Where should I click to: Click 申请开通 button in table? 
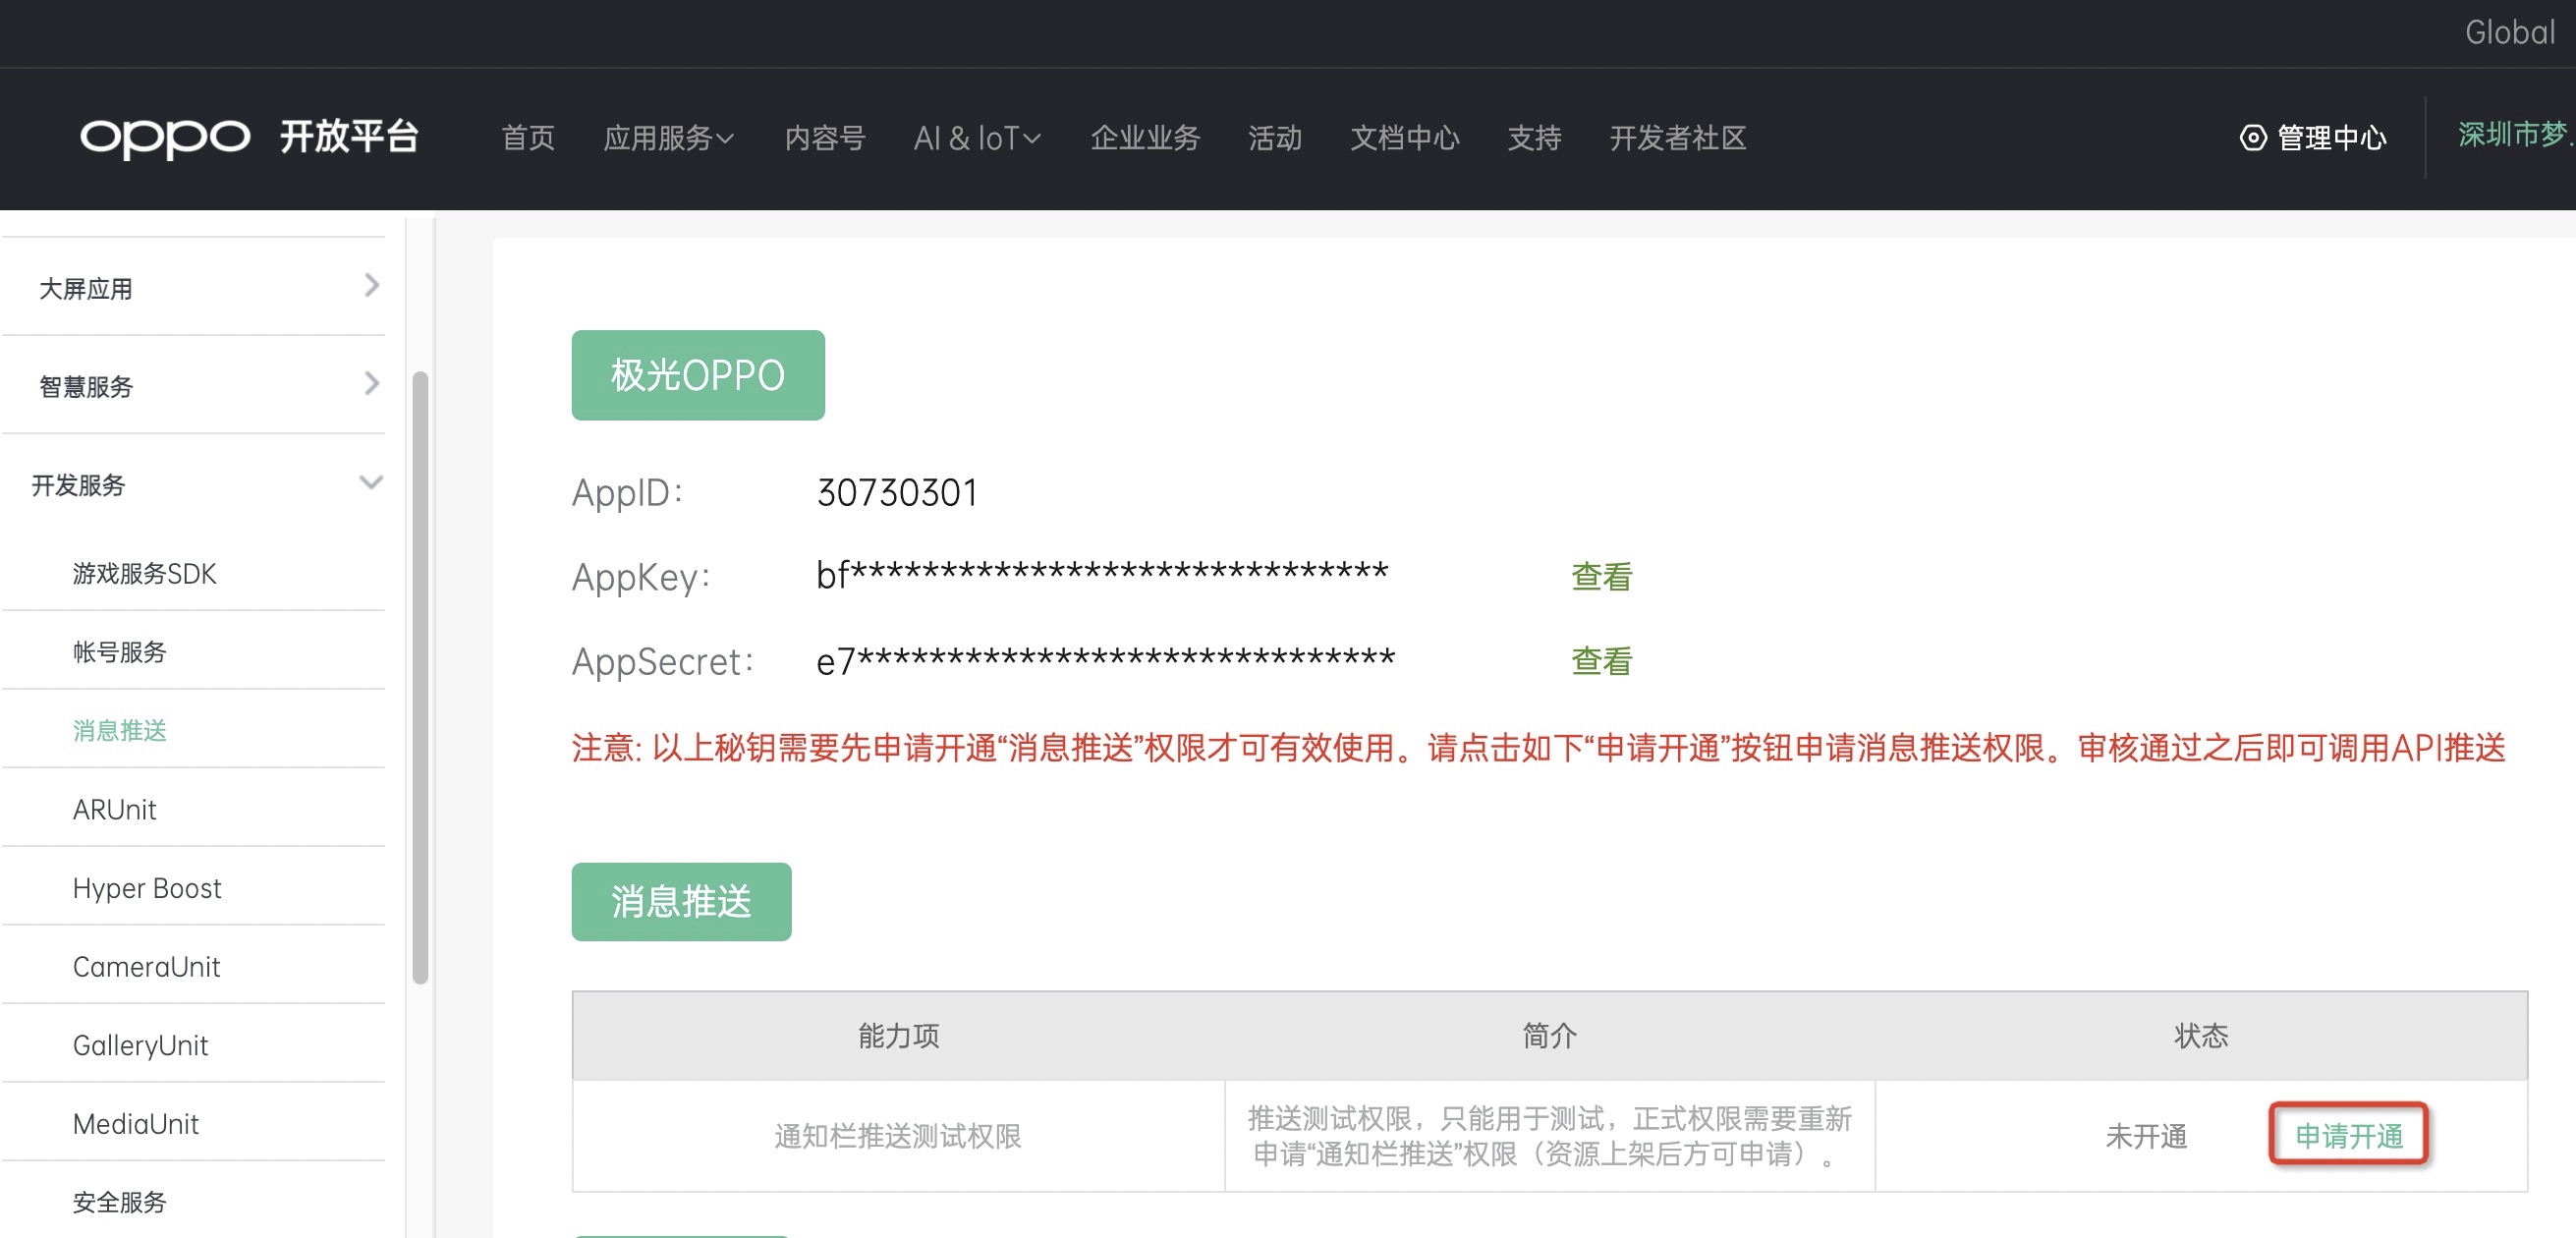[2348, 1135]
